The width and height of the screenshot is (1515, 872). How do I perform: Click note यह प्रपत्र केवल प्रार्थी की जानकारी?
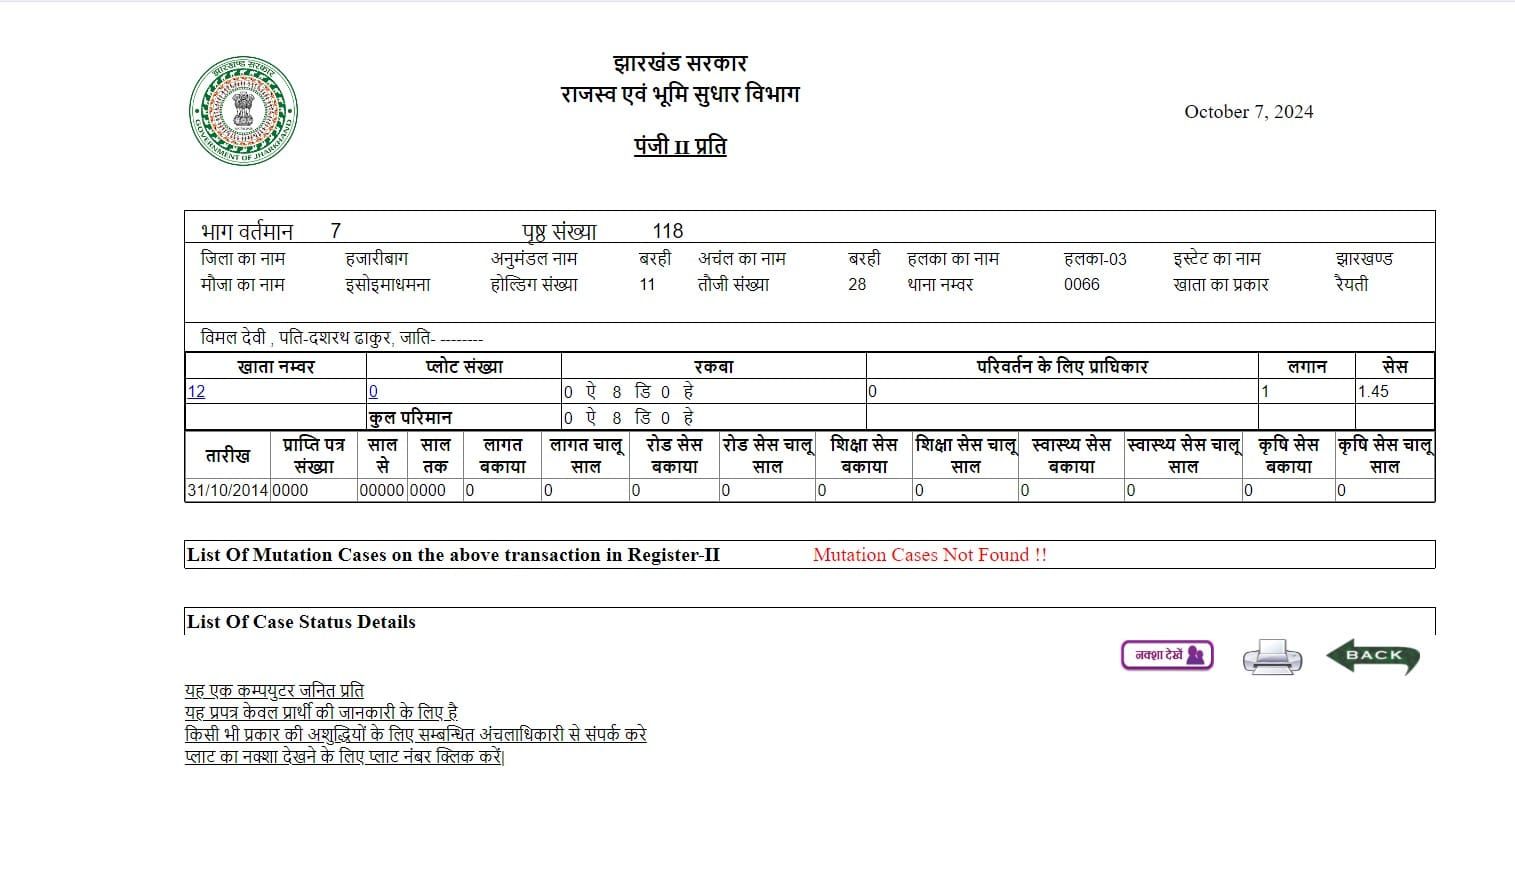[321, 712]
